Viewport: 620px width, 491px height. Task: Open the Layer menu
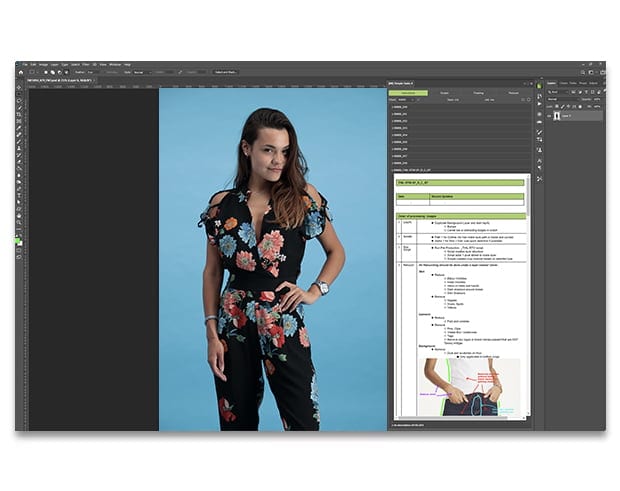coord(54,64)
